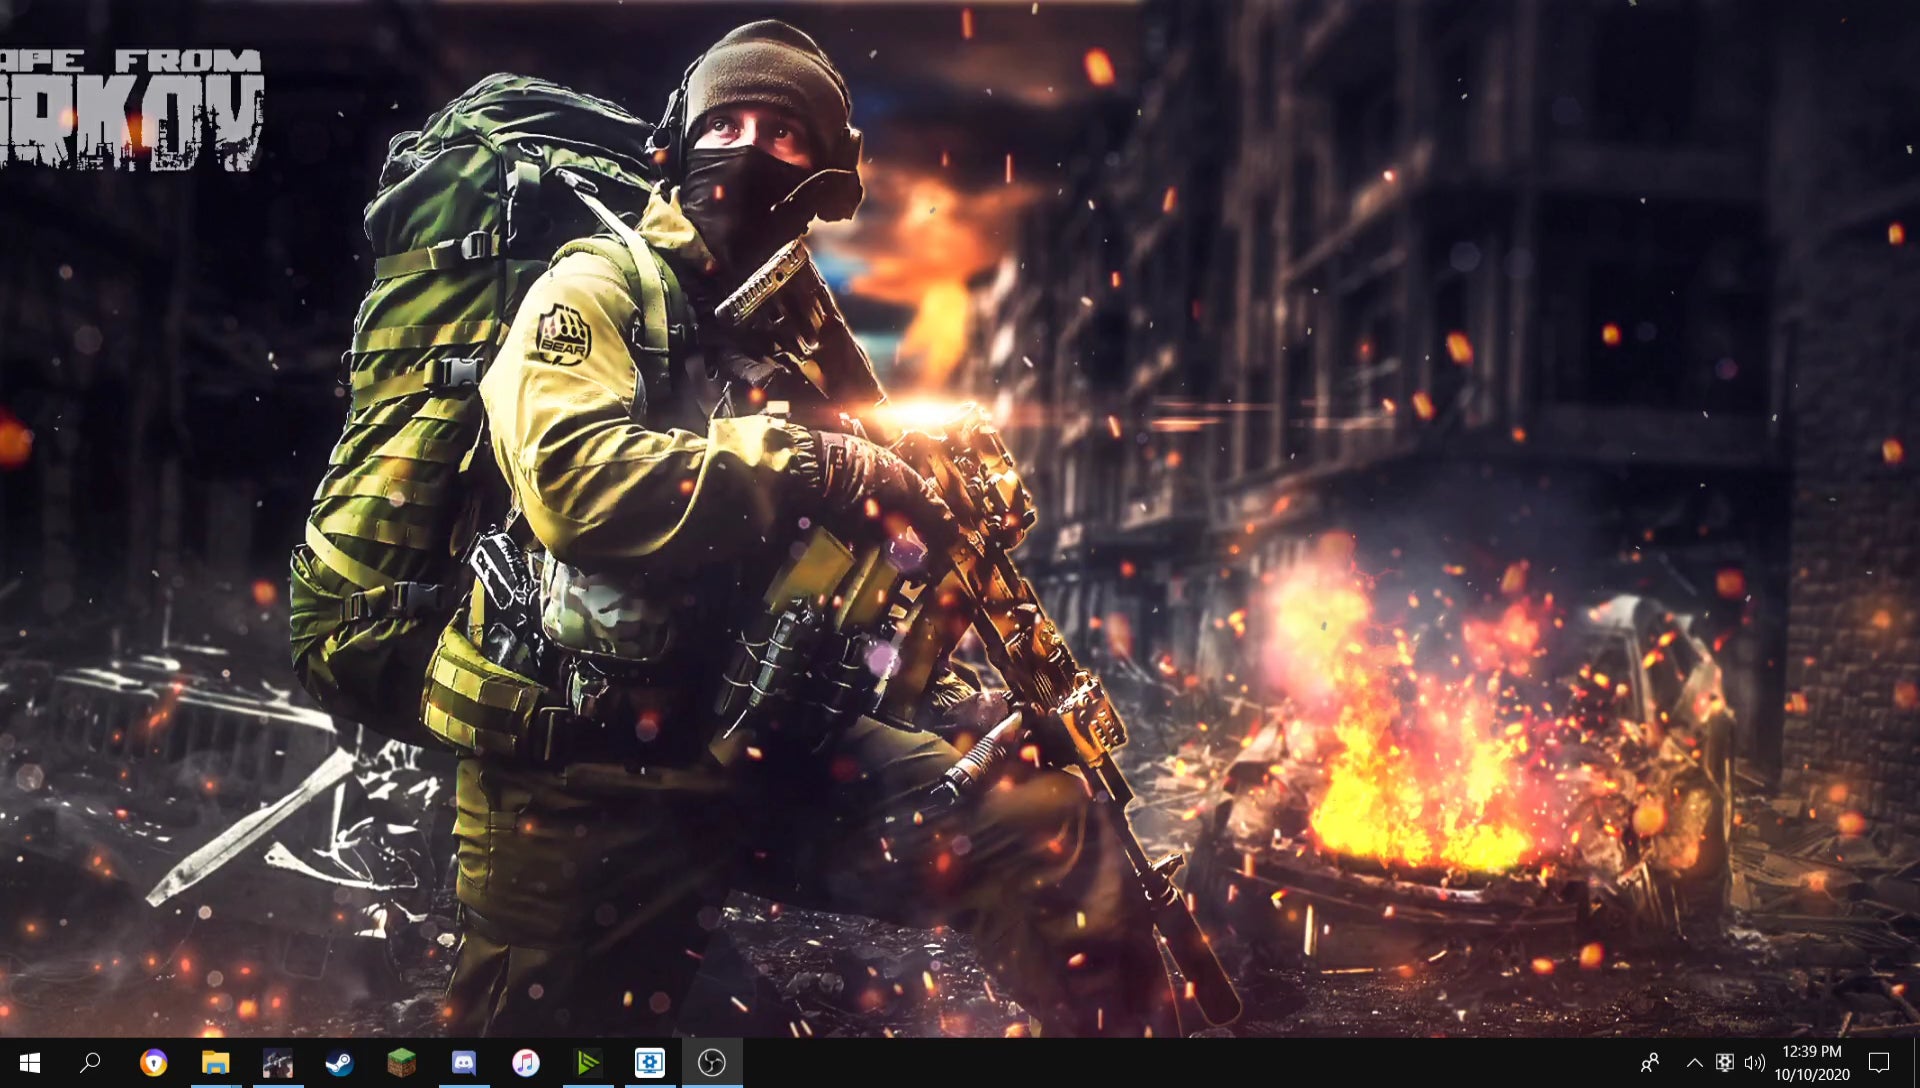Open the green play-arrow app on taskbar

[x=587, y=1063]
